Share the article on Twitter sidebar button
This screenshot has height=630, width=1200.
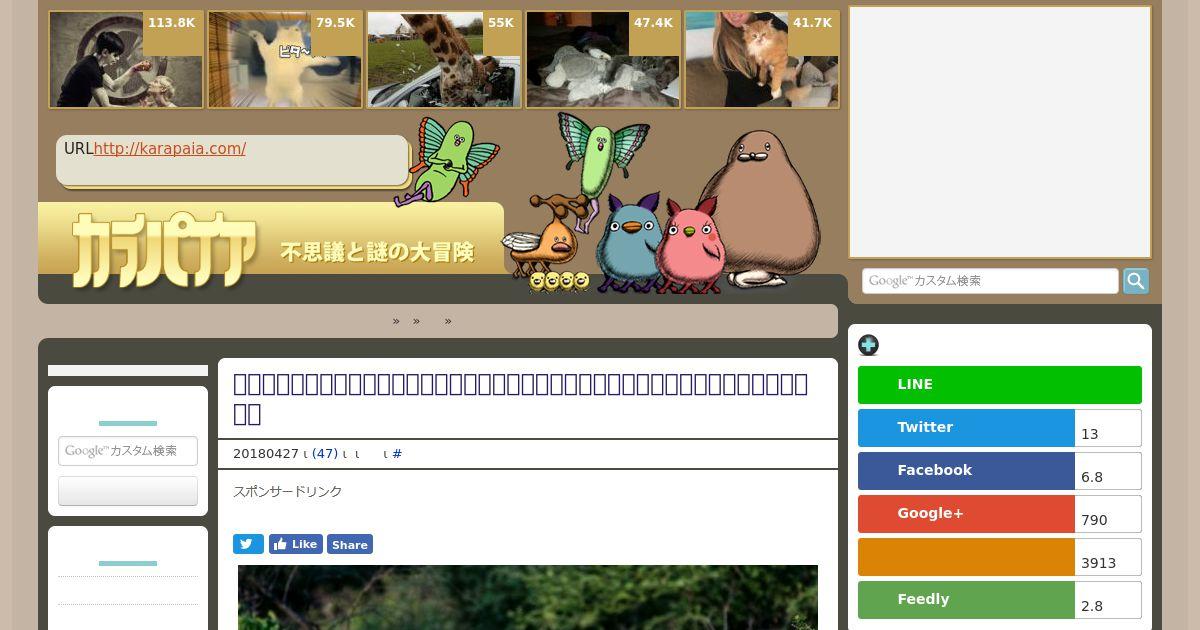pos(966,428)
